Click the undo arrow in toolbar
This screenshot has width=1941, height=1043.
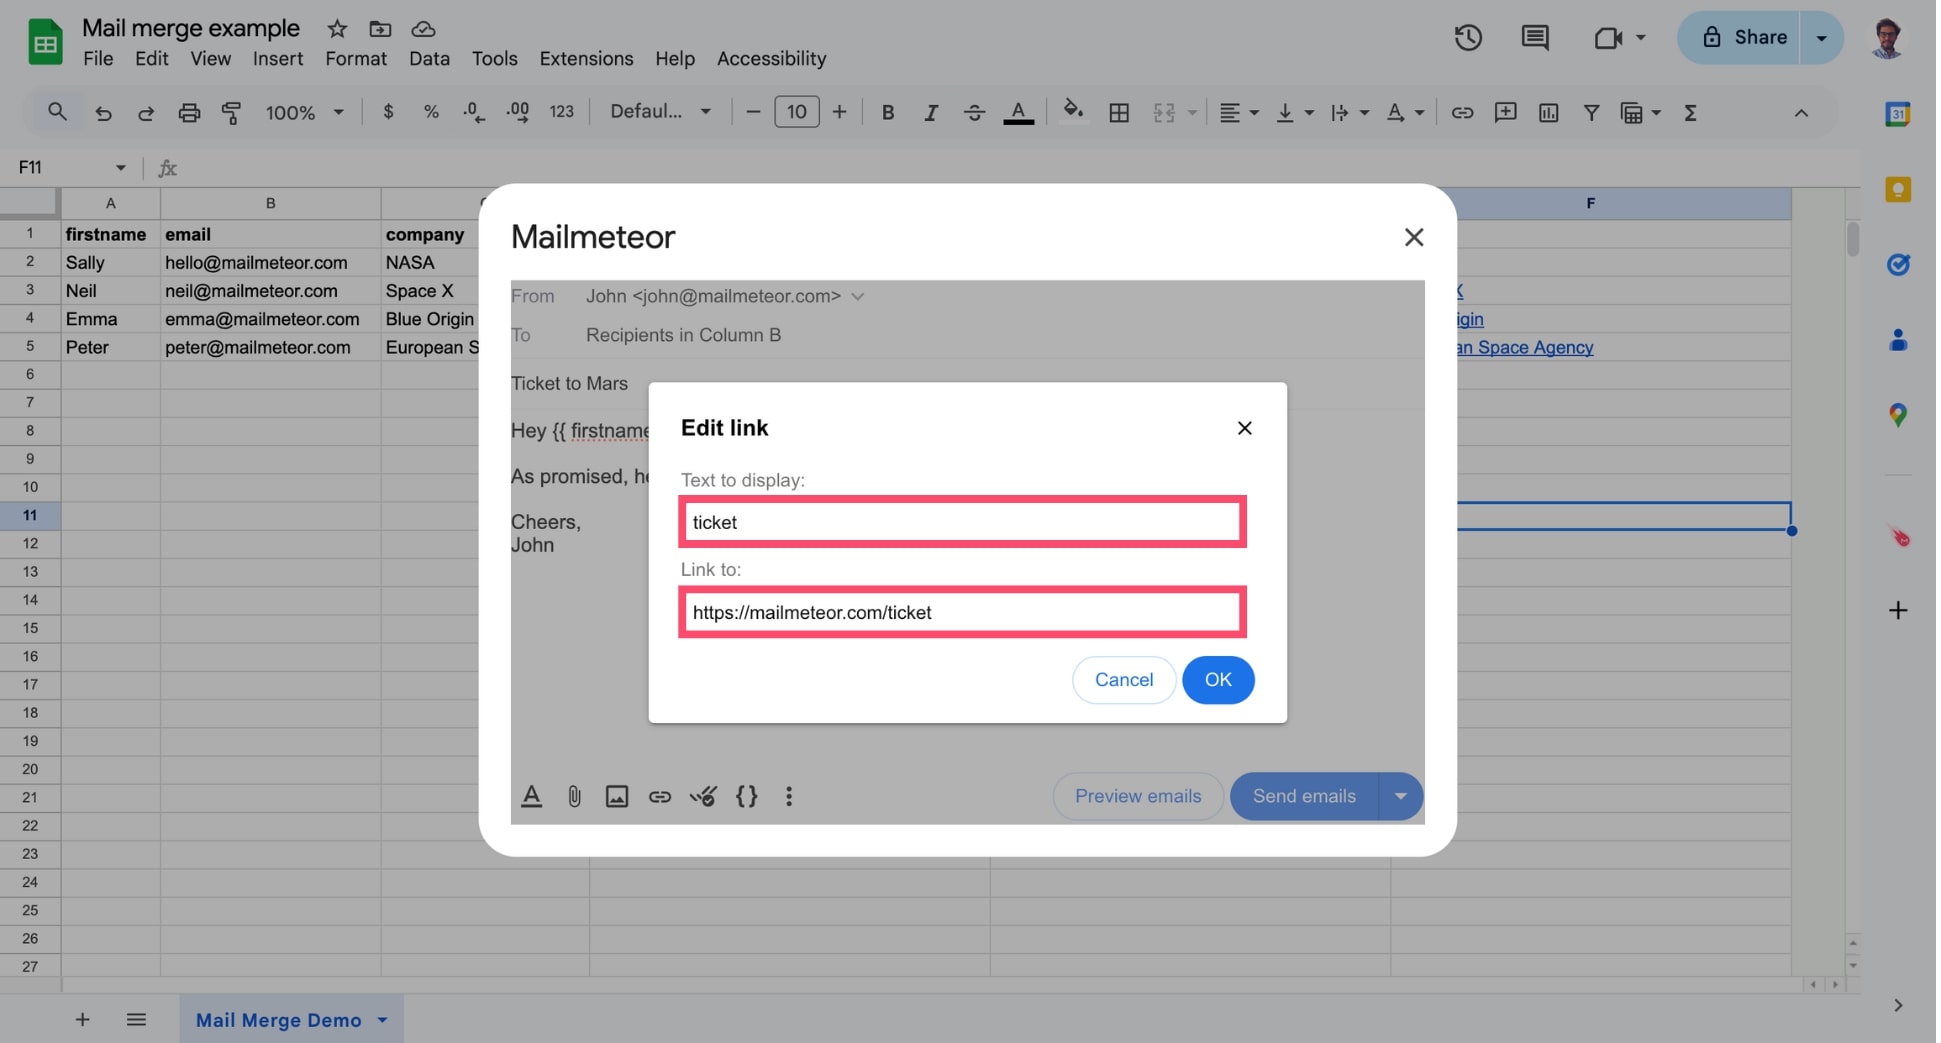click(103, 113)
